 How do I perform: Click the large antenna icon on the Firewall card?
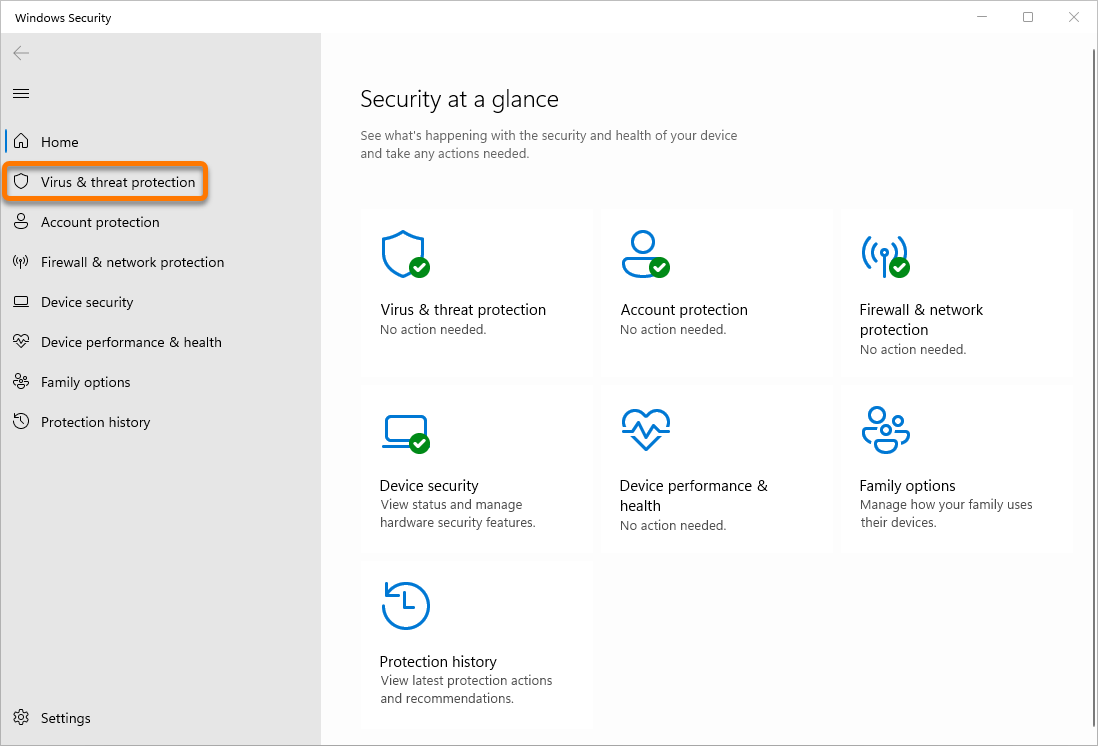[x=885, y=256]
